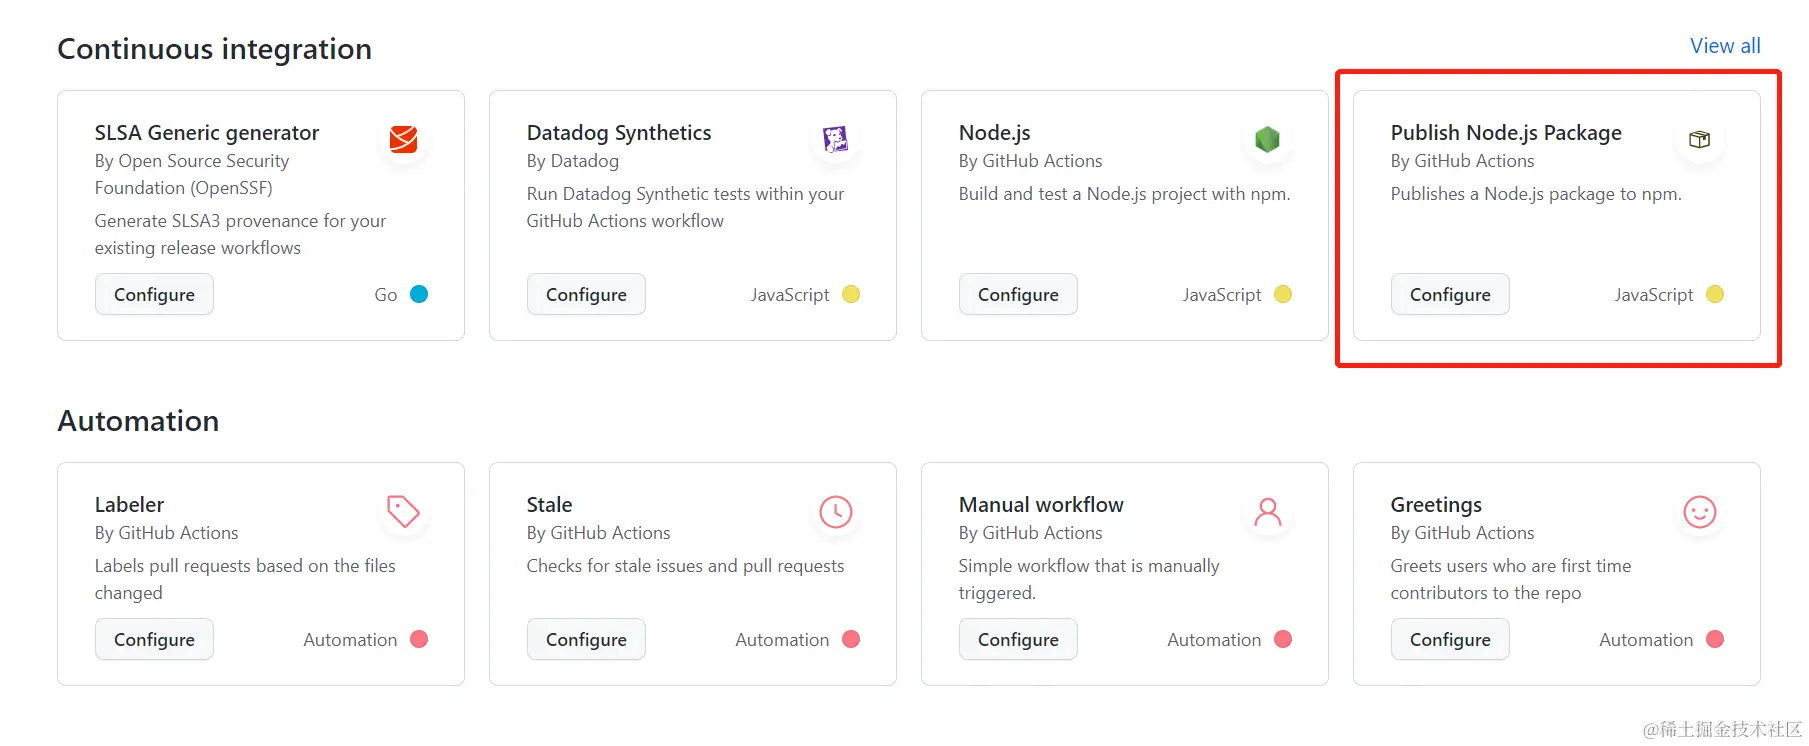Image resolution: width=1809 pixels, height=746 pixels.
Task: Click the Publish Node.js Package box icon
Action: (x=1699, y=139)
